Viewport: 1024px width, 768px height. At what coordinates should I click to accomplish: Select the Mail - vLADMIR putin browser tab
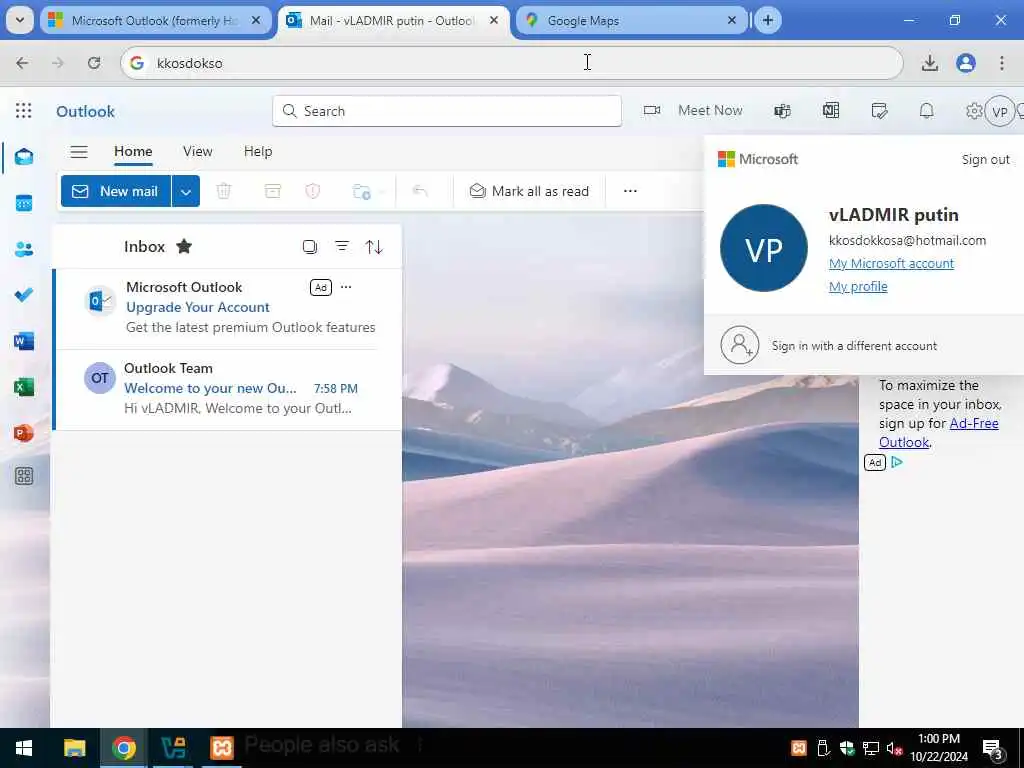[394, 21]
